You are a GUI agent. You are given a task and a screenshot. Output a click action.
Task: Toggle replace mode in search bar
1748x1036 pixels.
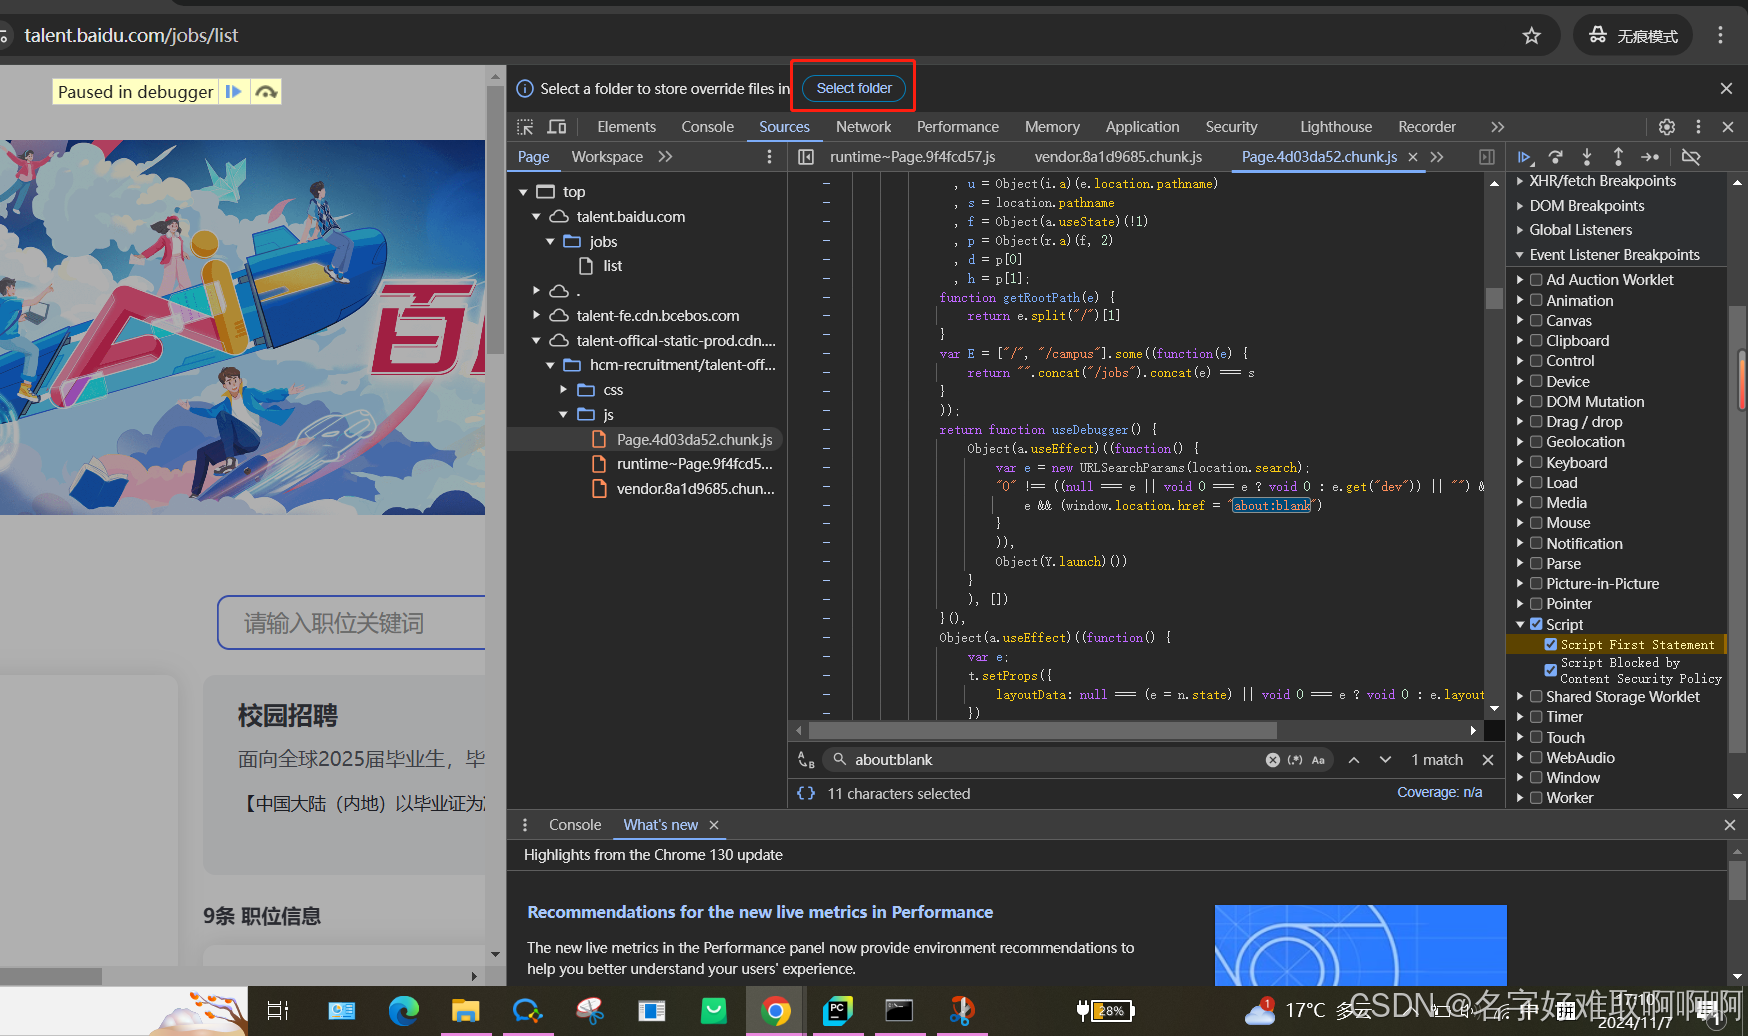[806, 760]
